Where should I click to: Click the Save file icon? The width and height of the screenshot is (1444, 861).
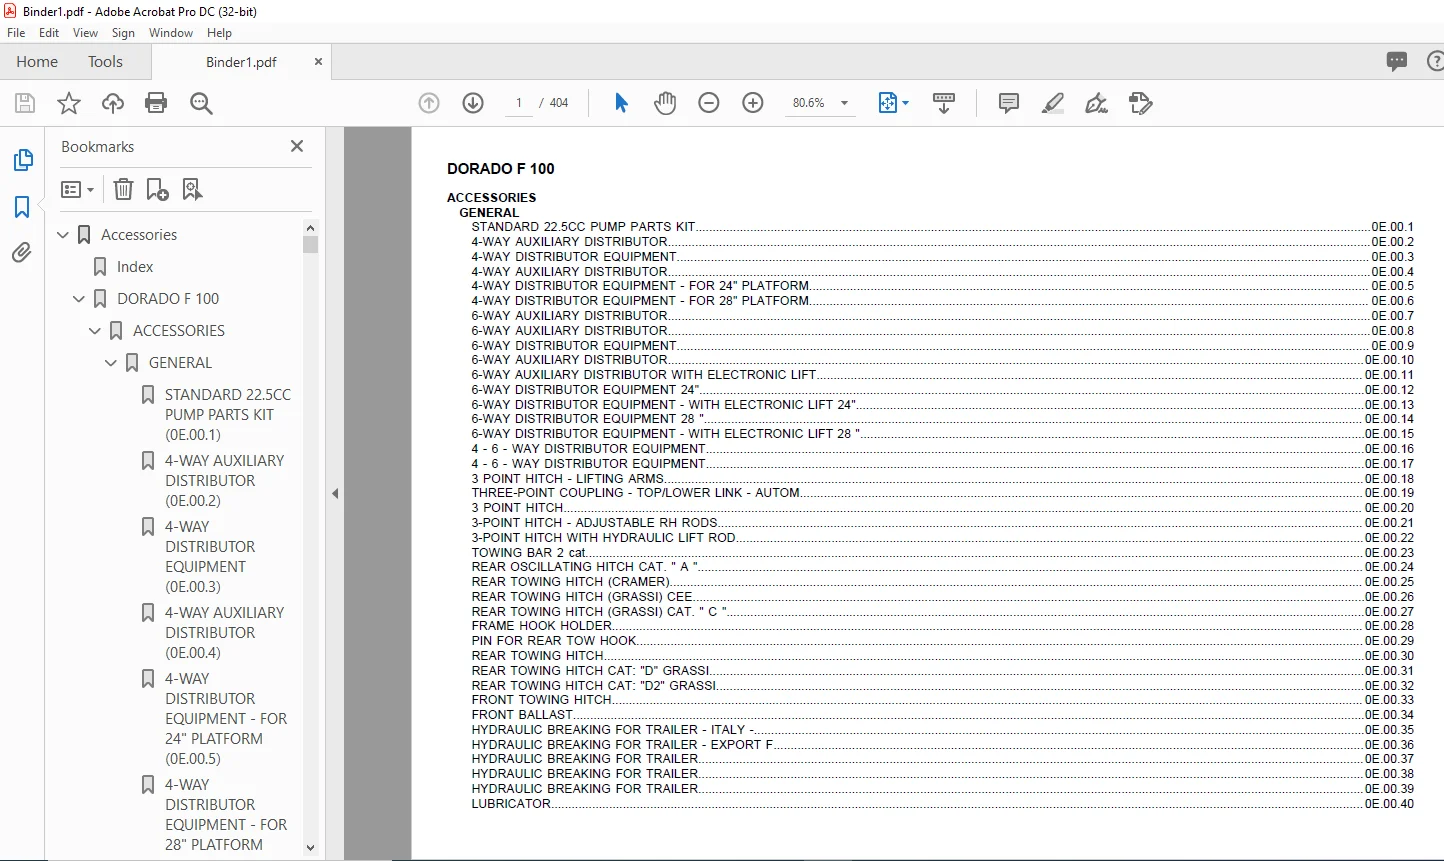coord(25,103)
